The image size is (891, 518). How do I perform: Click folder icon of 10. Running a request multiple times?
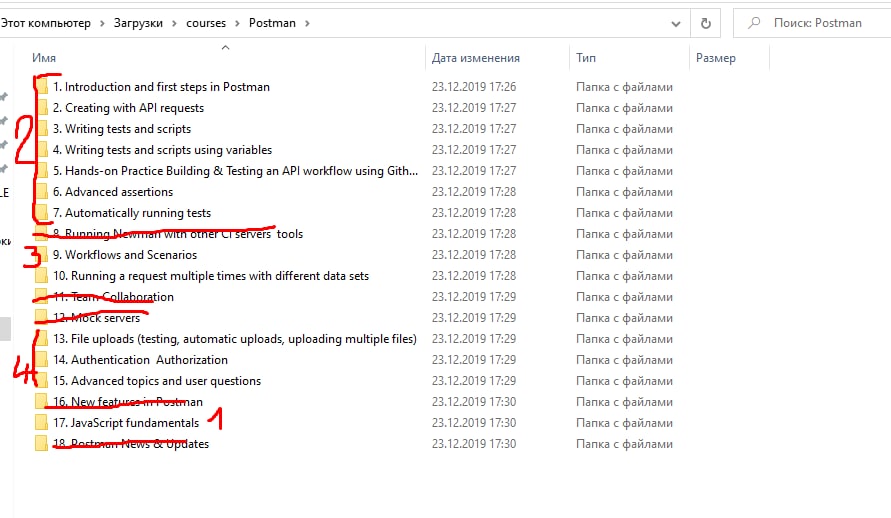coord(41,276)
